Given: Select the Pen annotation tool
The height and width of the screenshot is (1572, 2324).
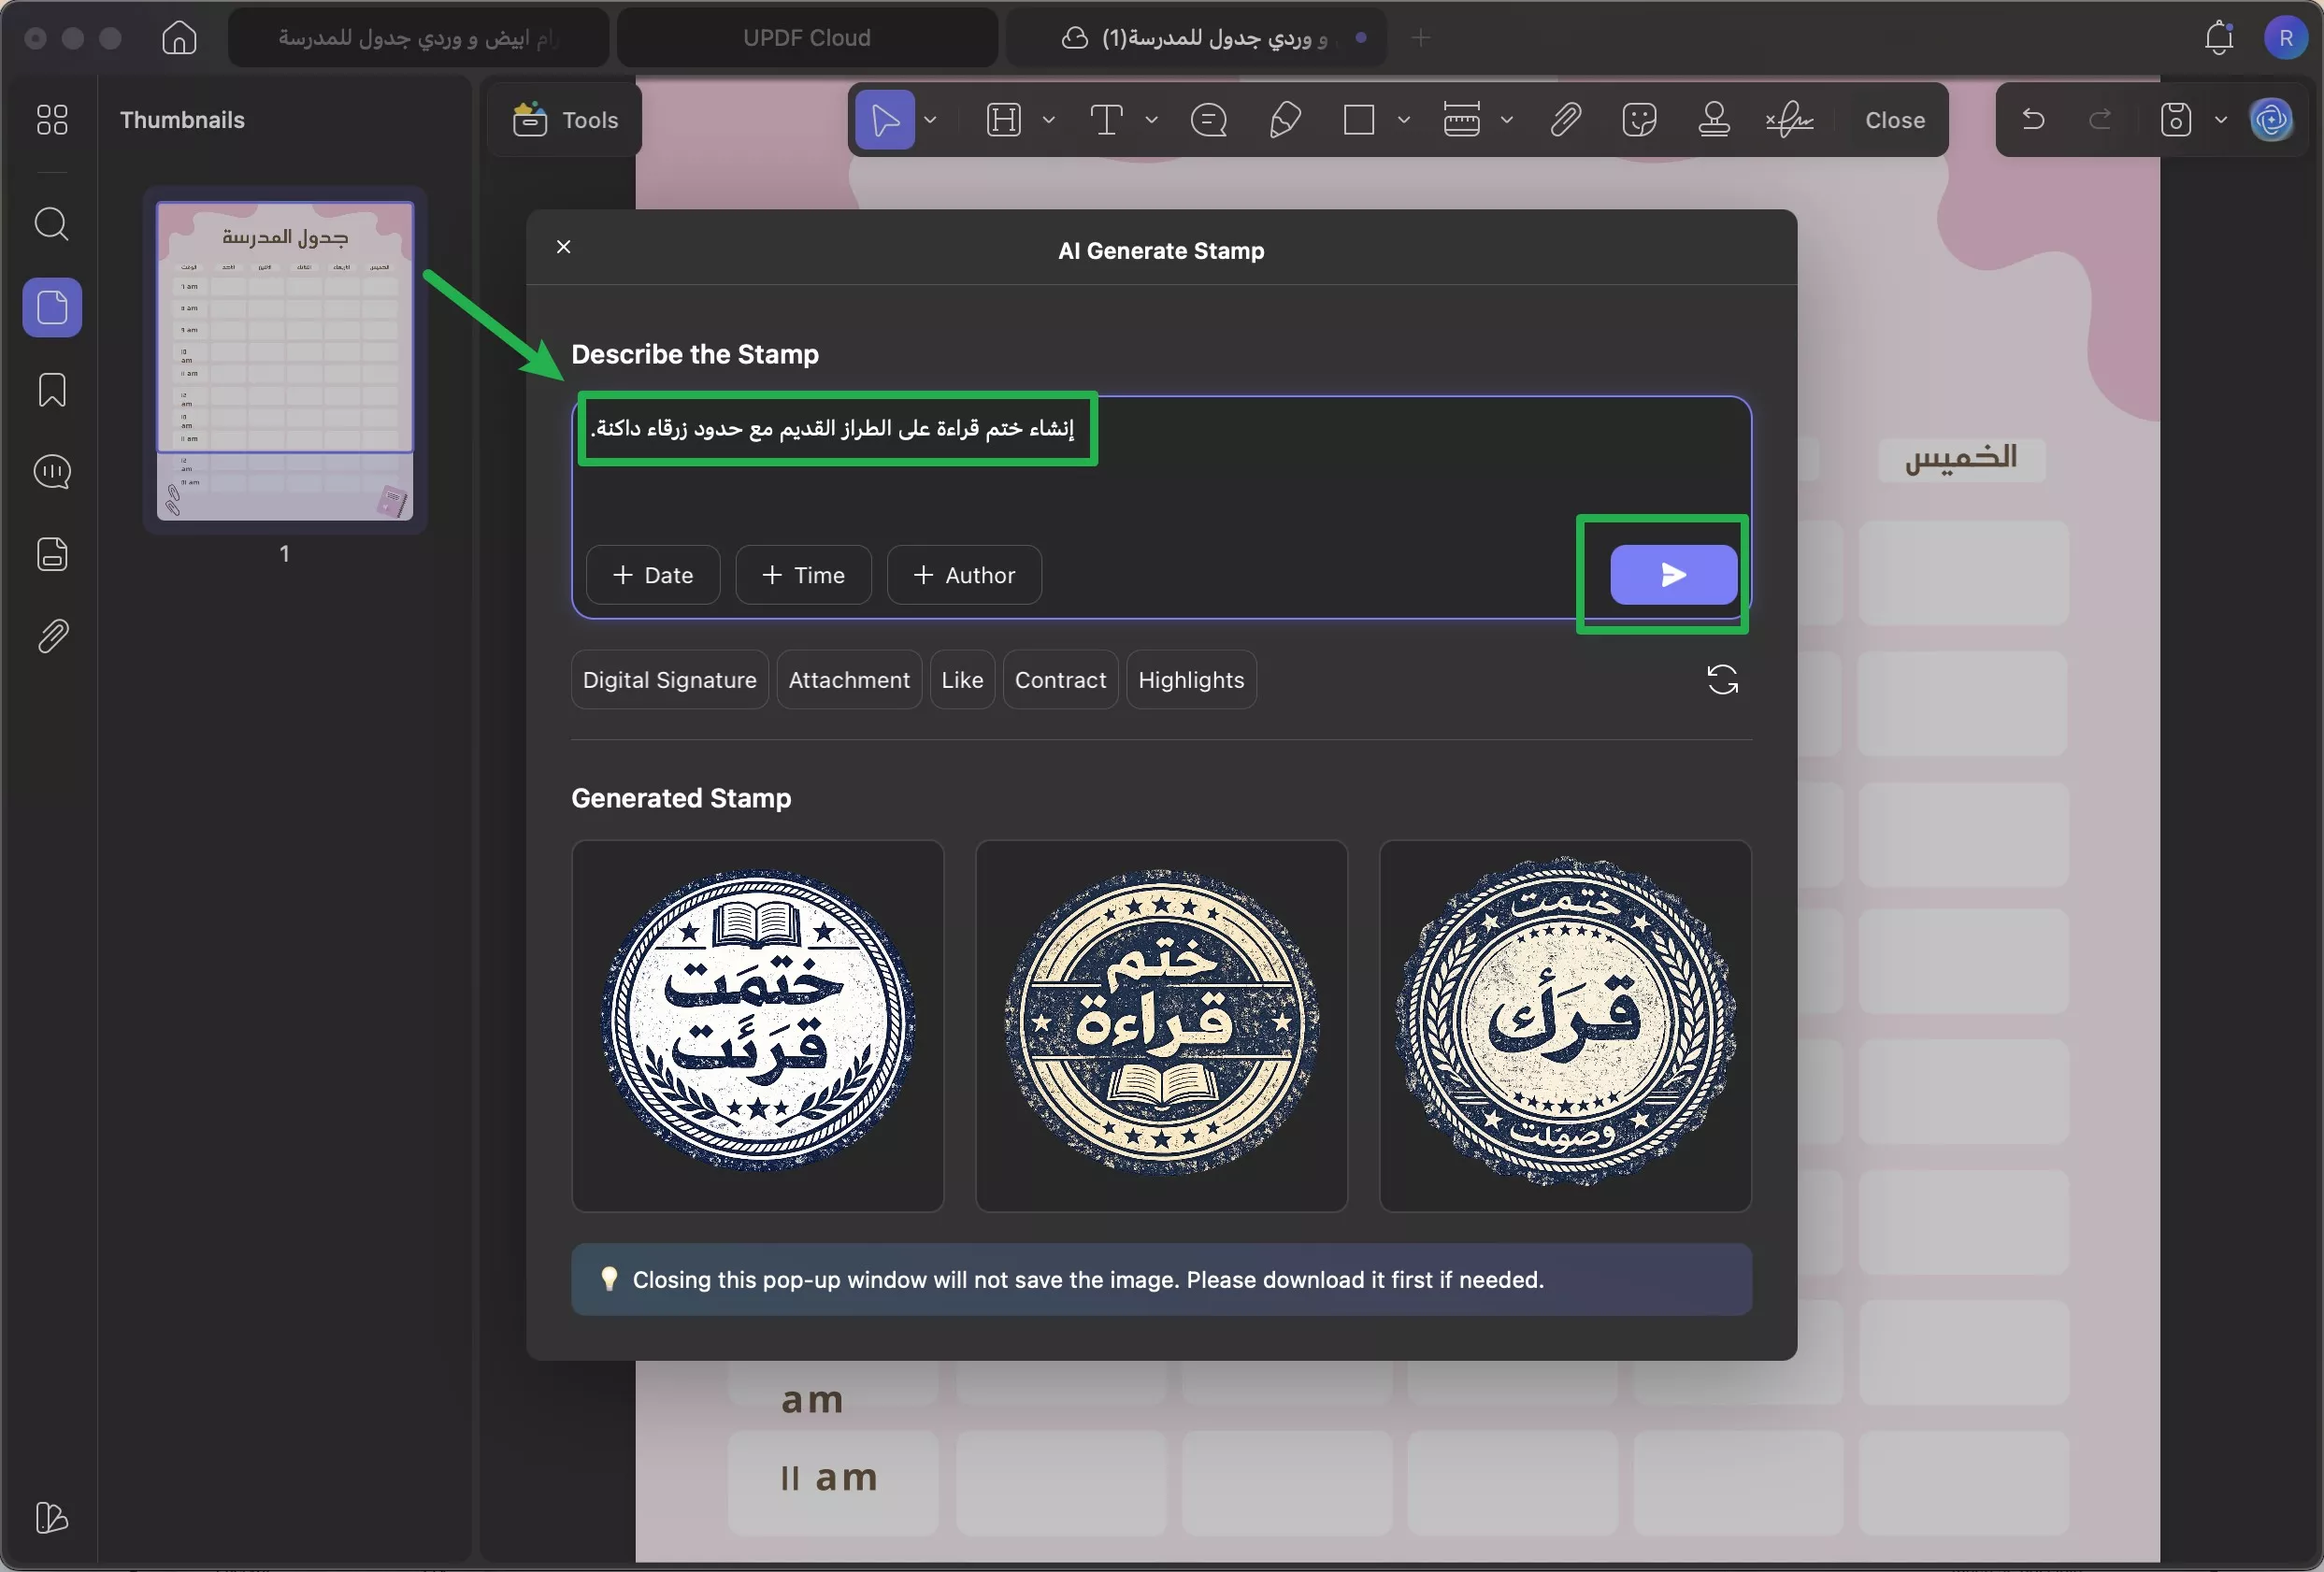Looking at the screenshot, I should click(x=1285, y=119).
